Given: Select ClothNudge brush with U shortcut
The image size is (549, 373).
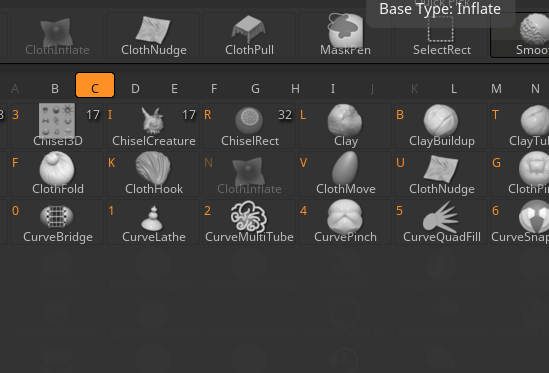Looking at the screenshot, I should click(x=441, y=174).
